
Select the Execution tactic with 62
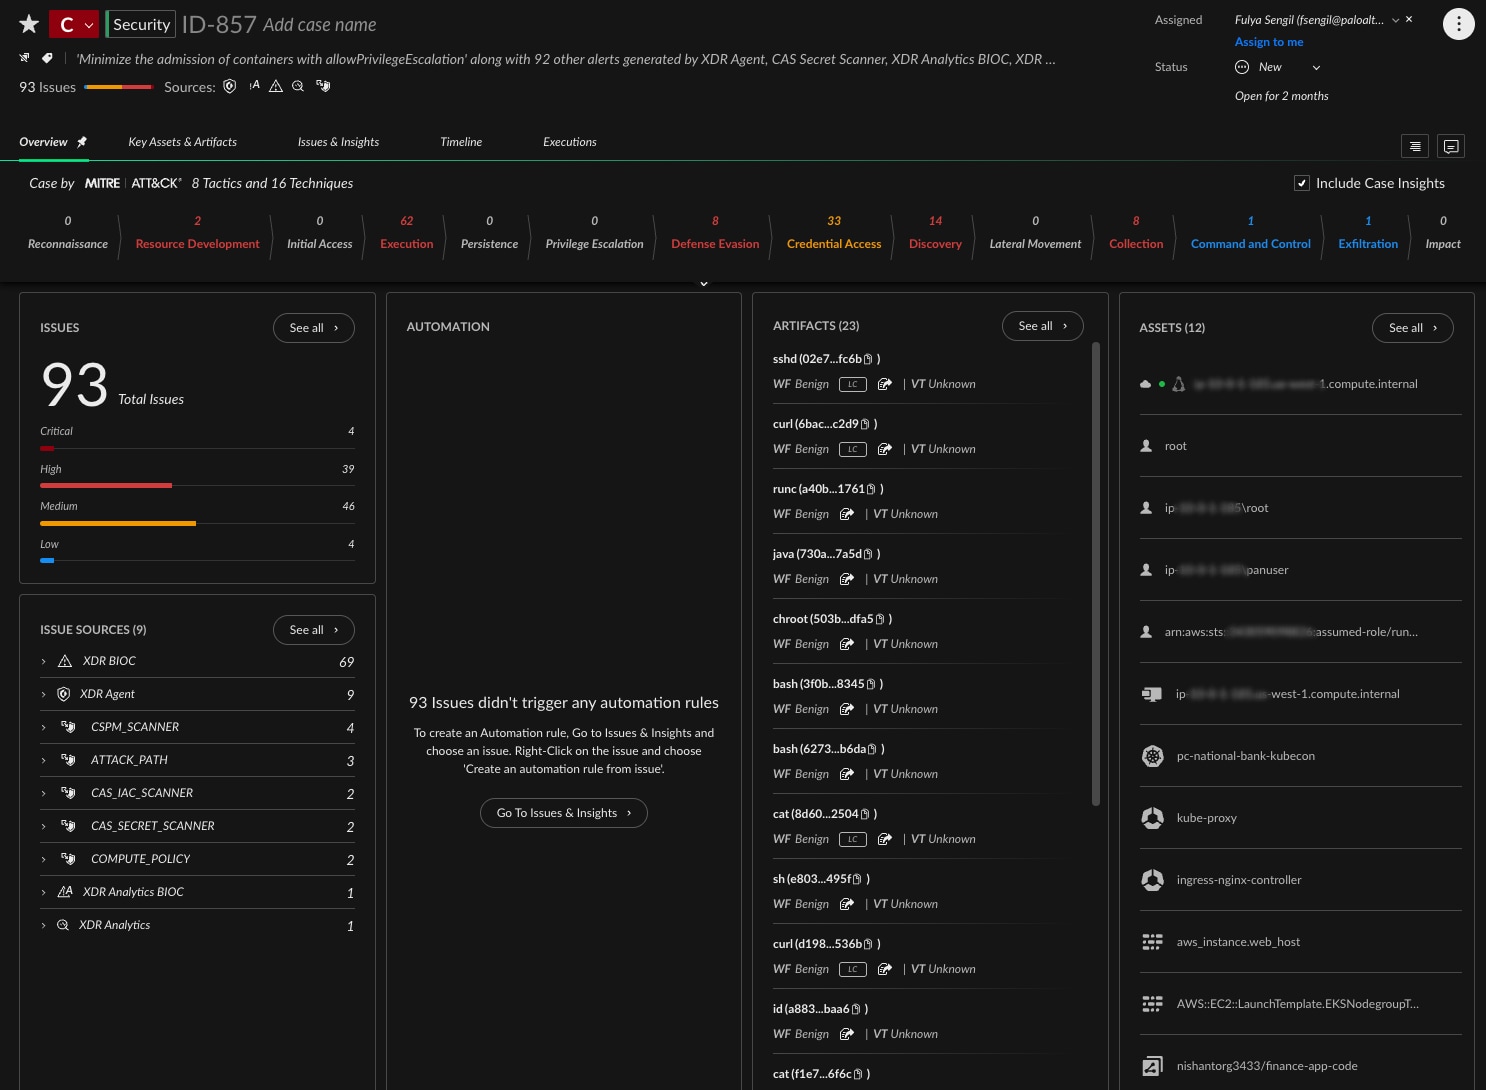(407, 233)
